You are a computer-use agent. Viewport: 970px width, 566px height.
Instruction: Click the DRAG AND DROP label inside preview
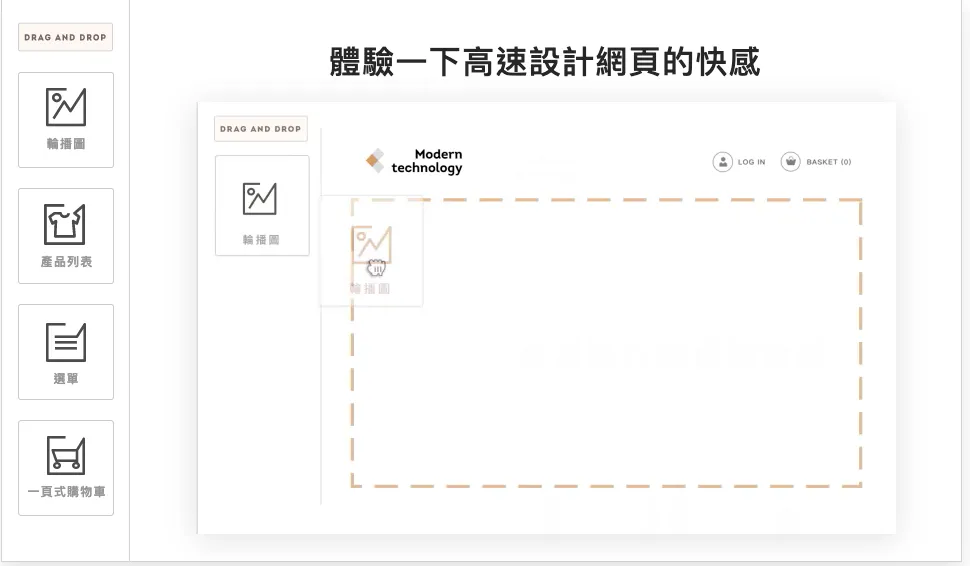click(x=260, y=129)
